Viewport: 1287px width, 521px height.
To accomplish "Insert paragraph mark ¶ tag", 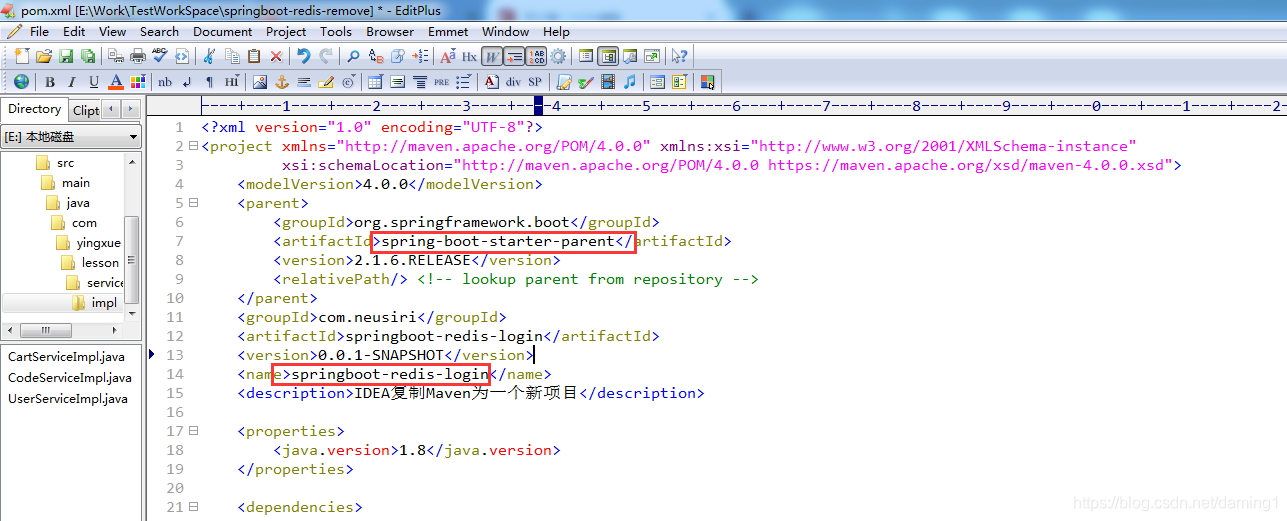I will tap(209, 82).
